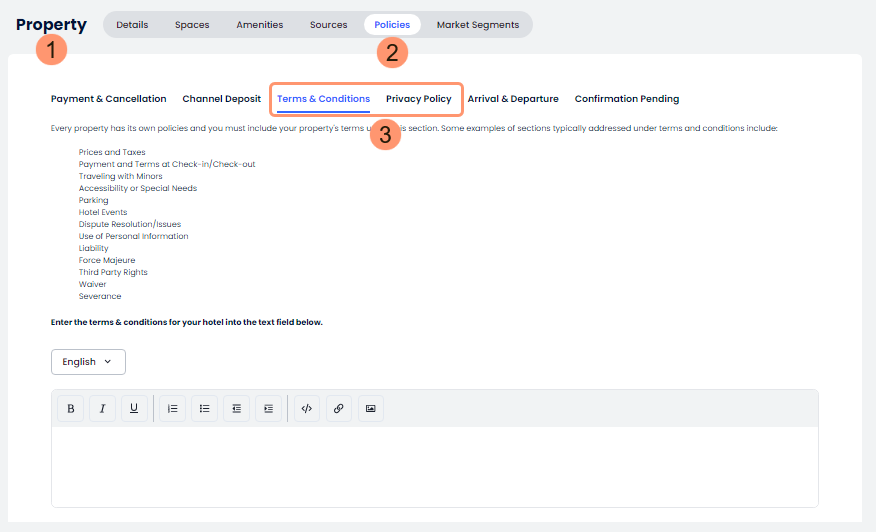This screenshot has height=532, width=876.
Task: Open the Confirmation Pending sub-tab
Action: point(627,99)
